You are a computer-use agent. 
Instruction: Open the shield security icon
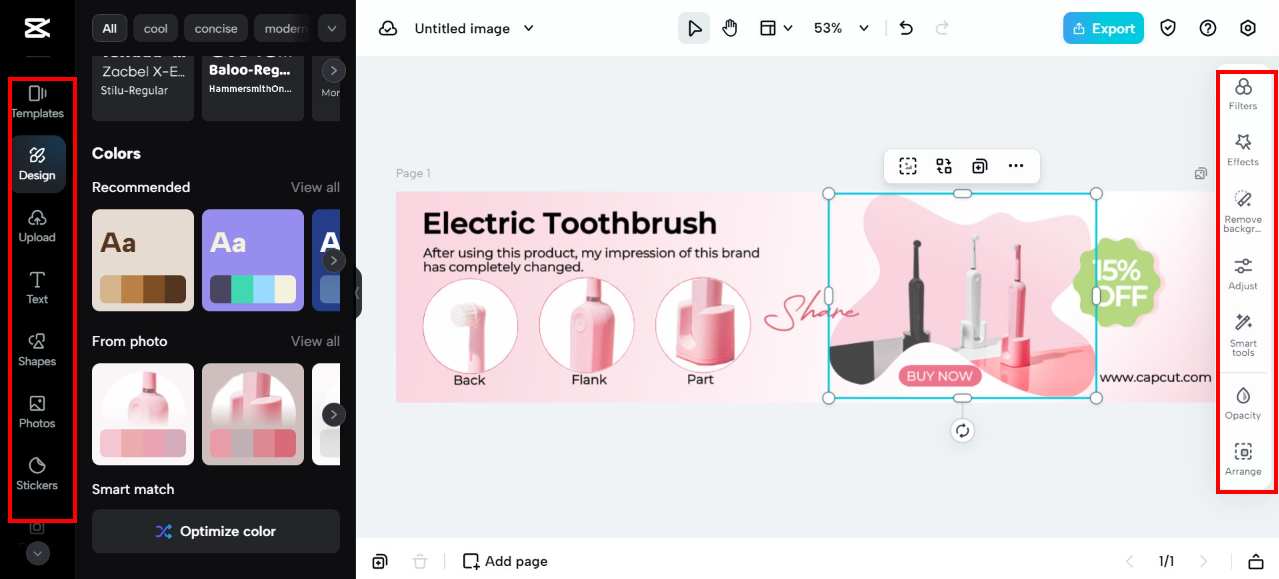[x=1168, y=28]
